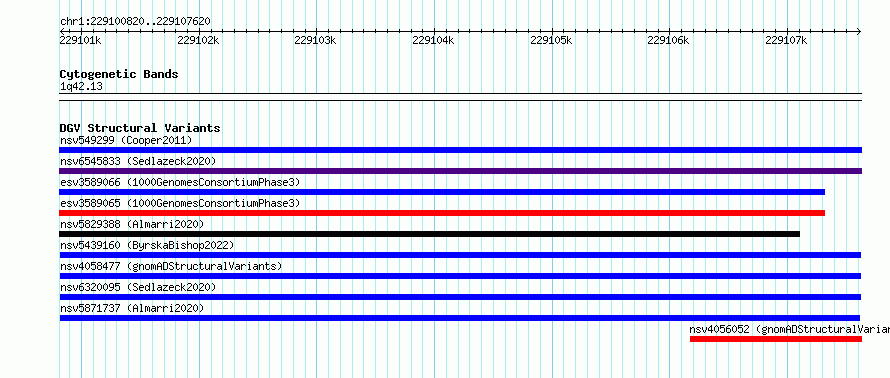This screenshot has width=890, height=378.
Task: Click the ruler's left arrowhead
Action: (62, 31)
